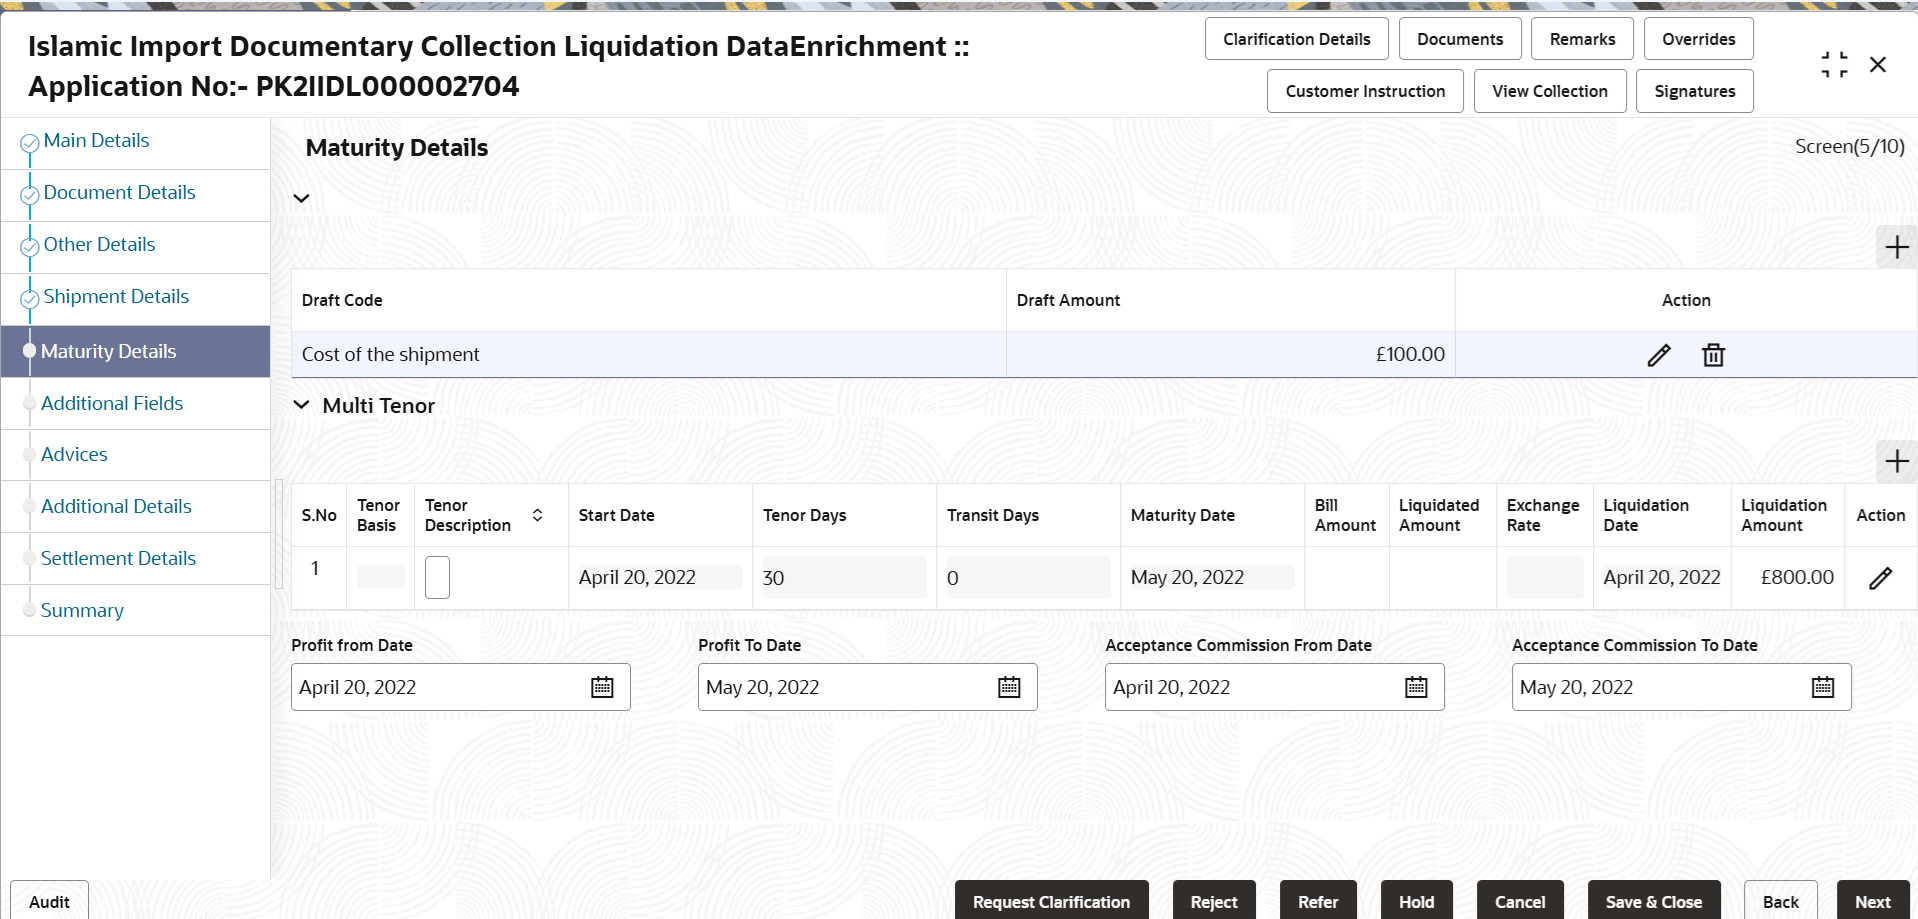
Task: Click the Save & Close button
Action: pos(1653,901)
